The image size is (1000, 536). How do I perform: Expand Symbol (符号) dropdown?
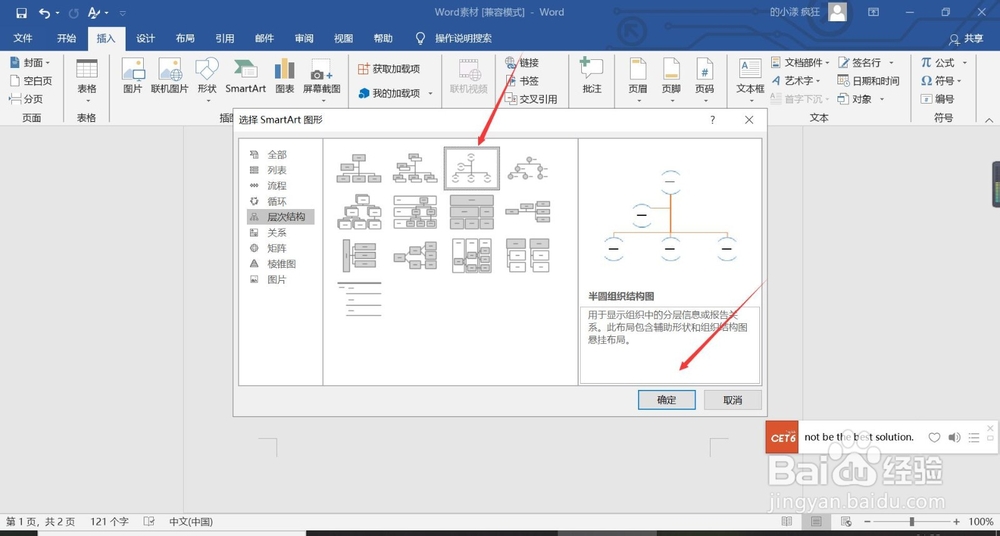[959, 81]
